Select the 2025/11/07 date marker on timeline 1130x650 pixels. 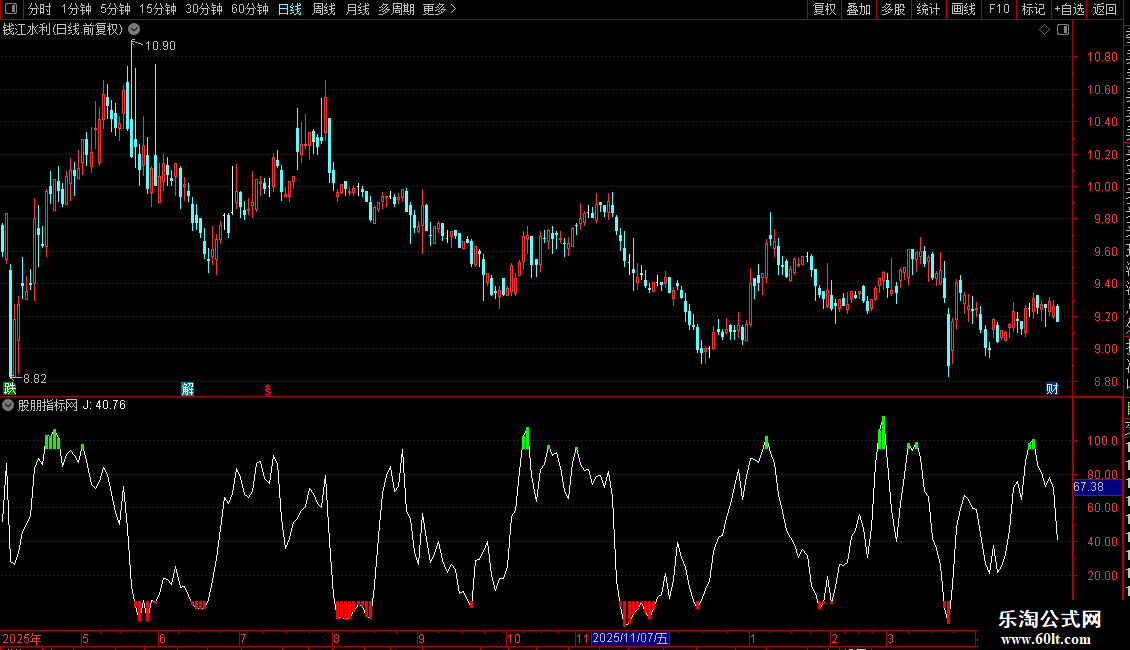point(631,638)
